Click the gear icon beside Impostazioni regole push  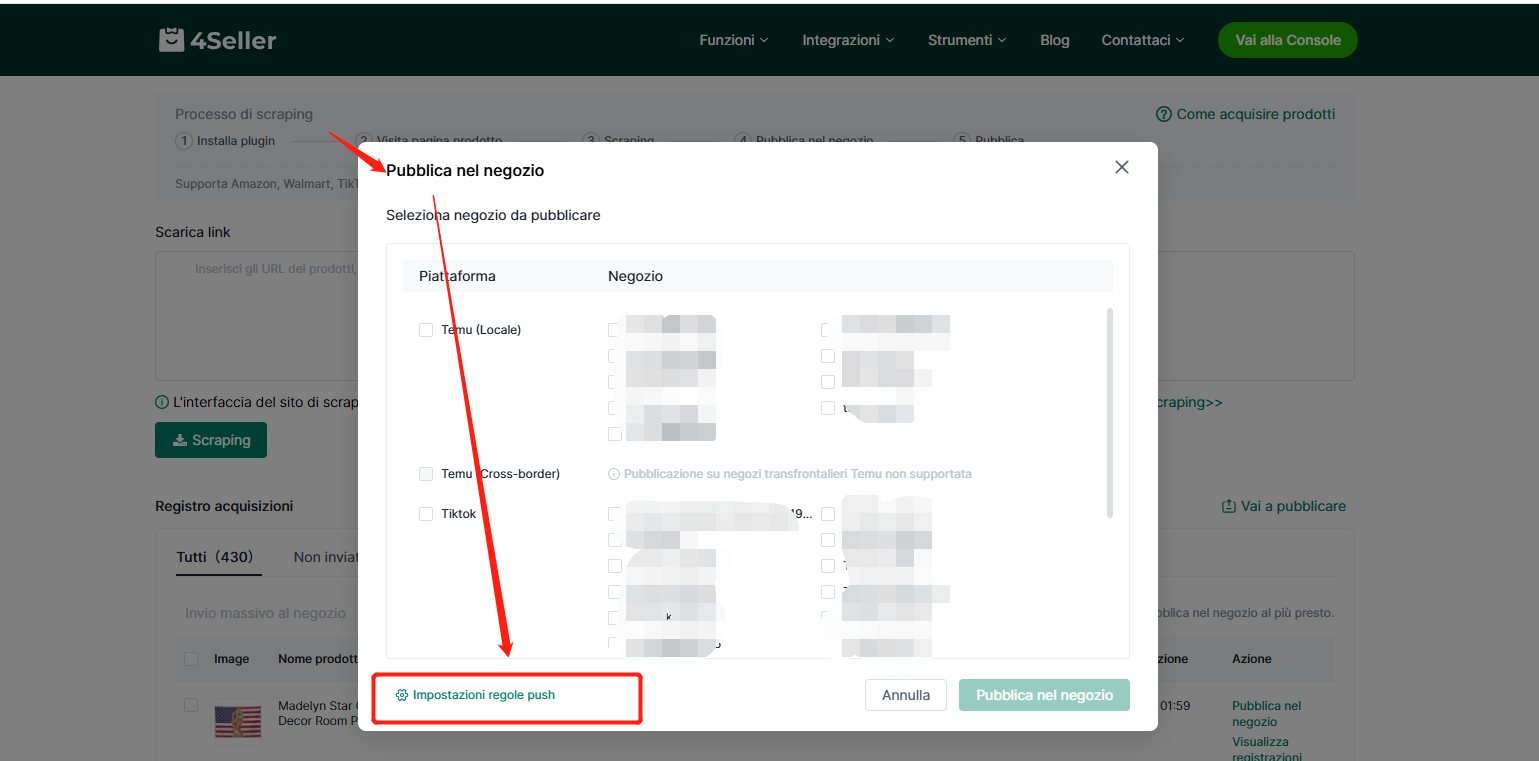[402, 695]
